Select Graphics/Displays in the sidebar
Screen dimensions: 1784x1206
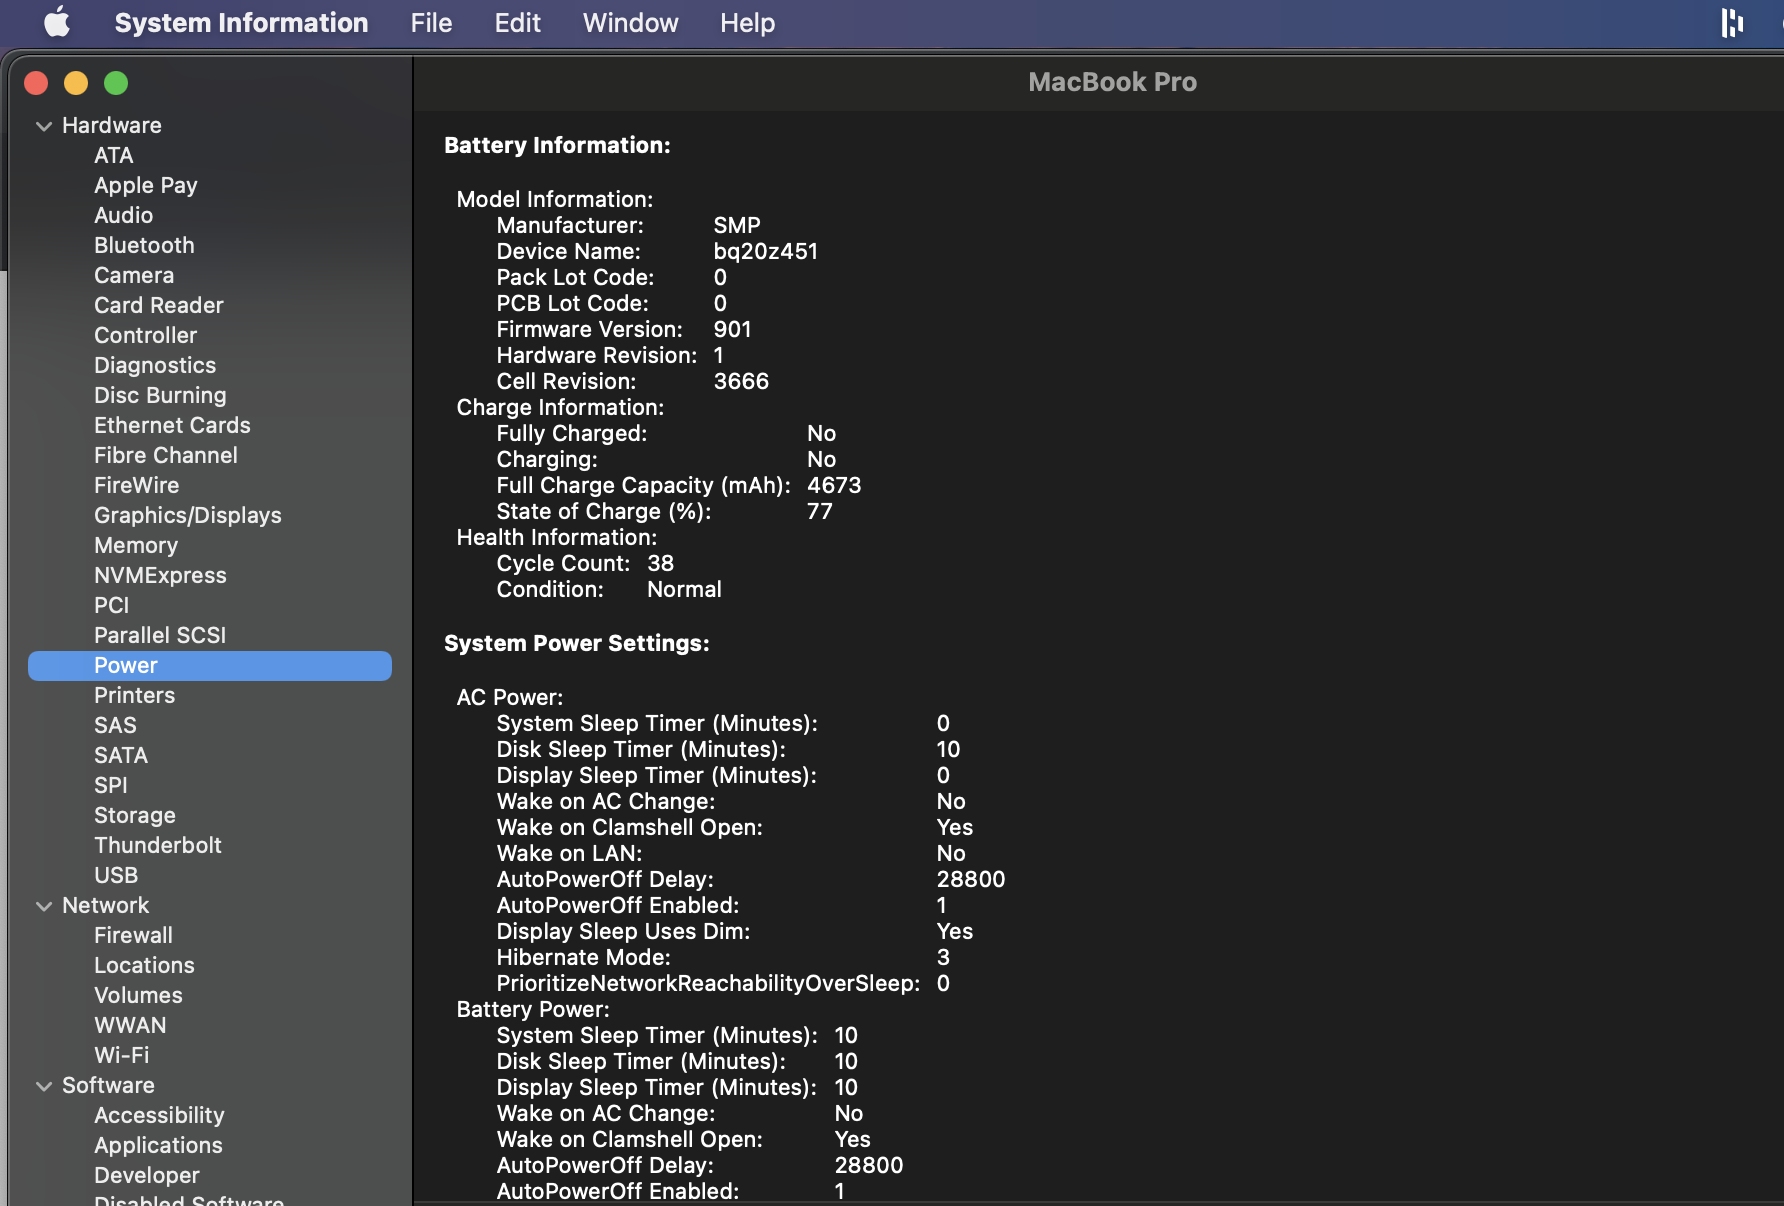188,515
